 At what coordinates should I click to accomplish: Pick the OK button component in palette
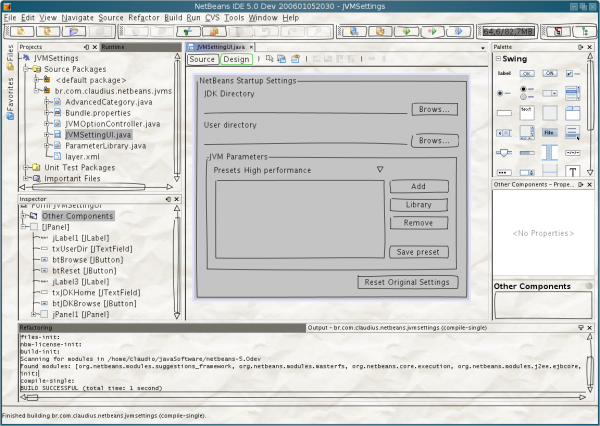pyautogui.click(x=528, y=73)
